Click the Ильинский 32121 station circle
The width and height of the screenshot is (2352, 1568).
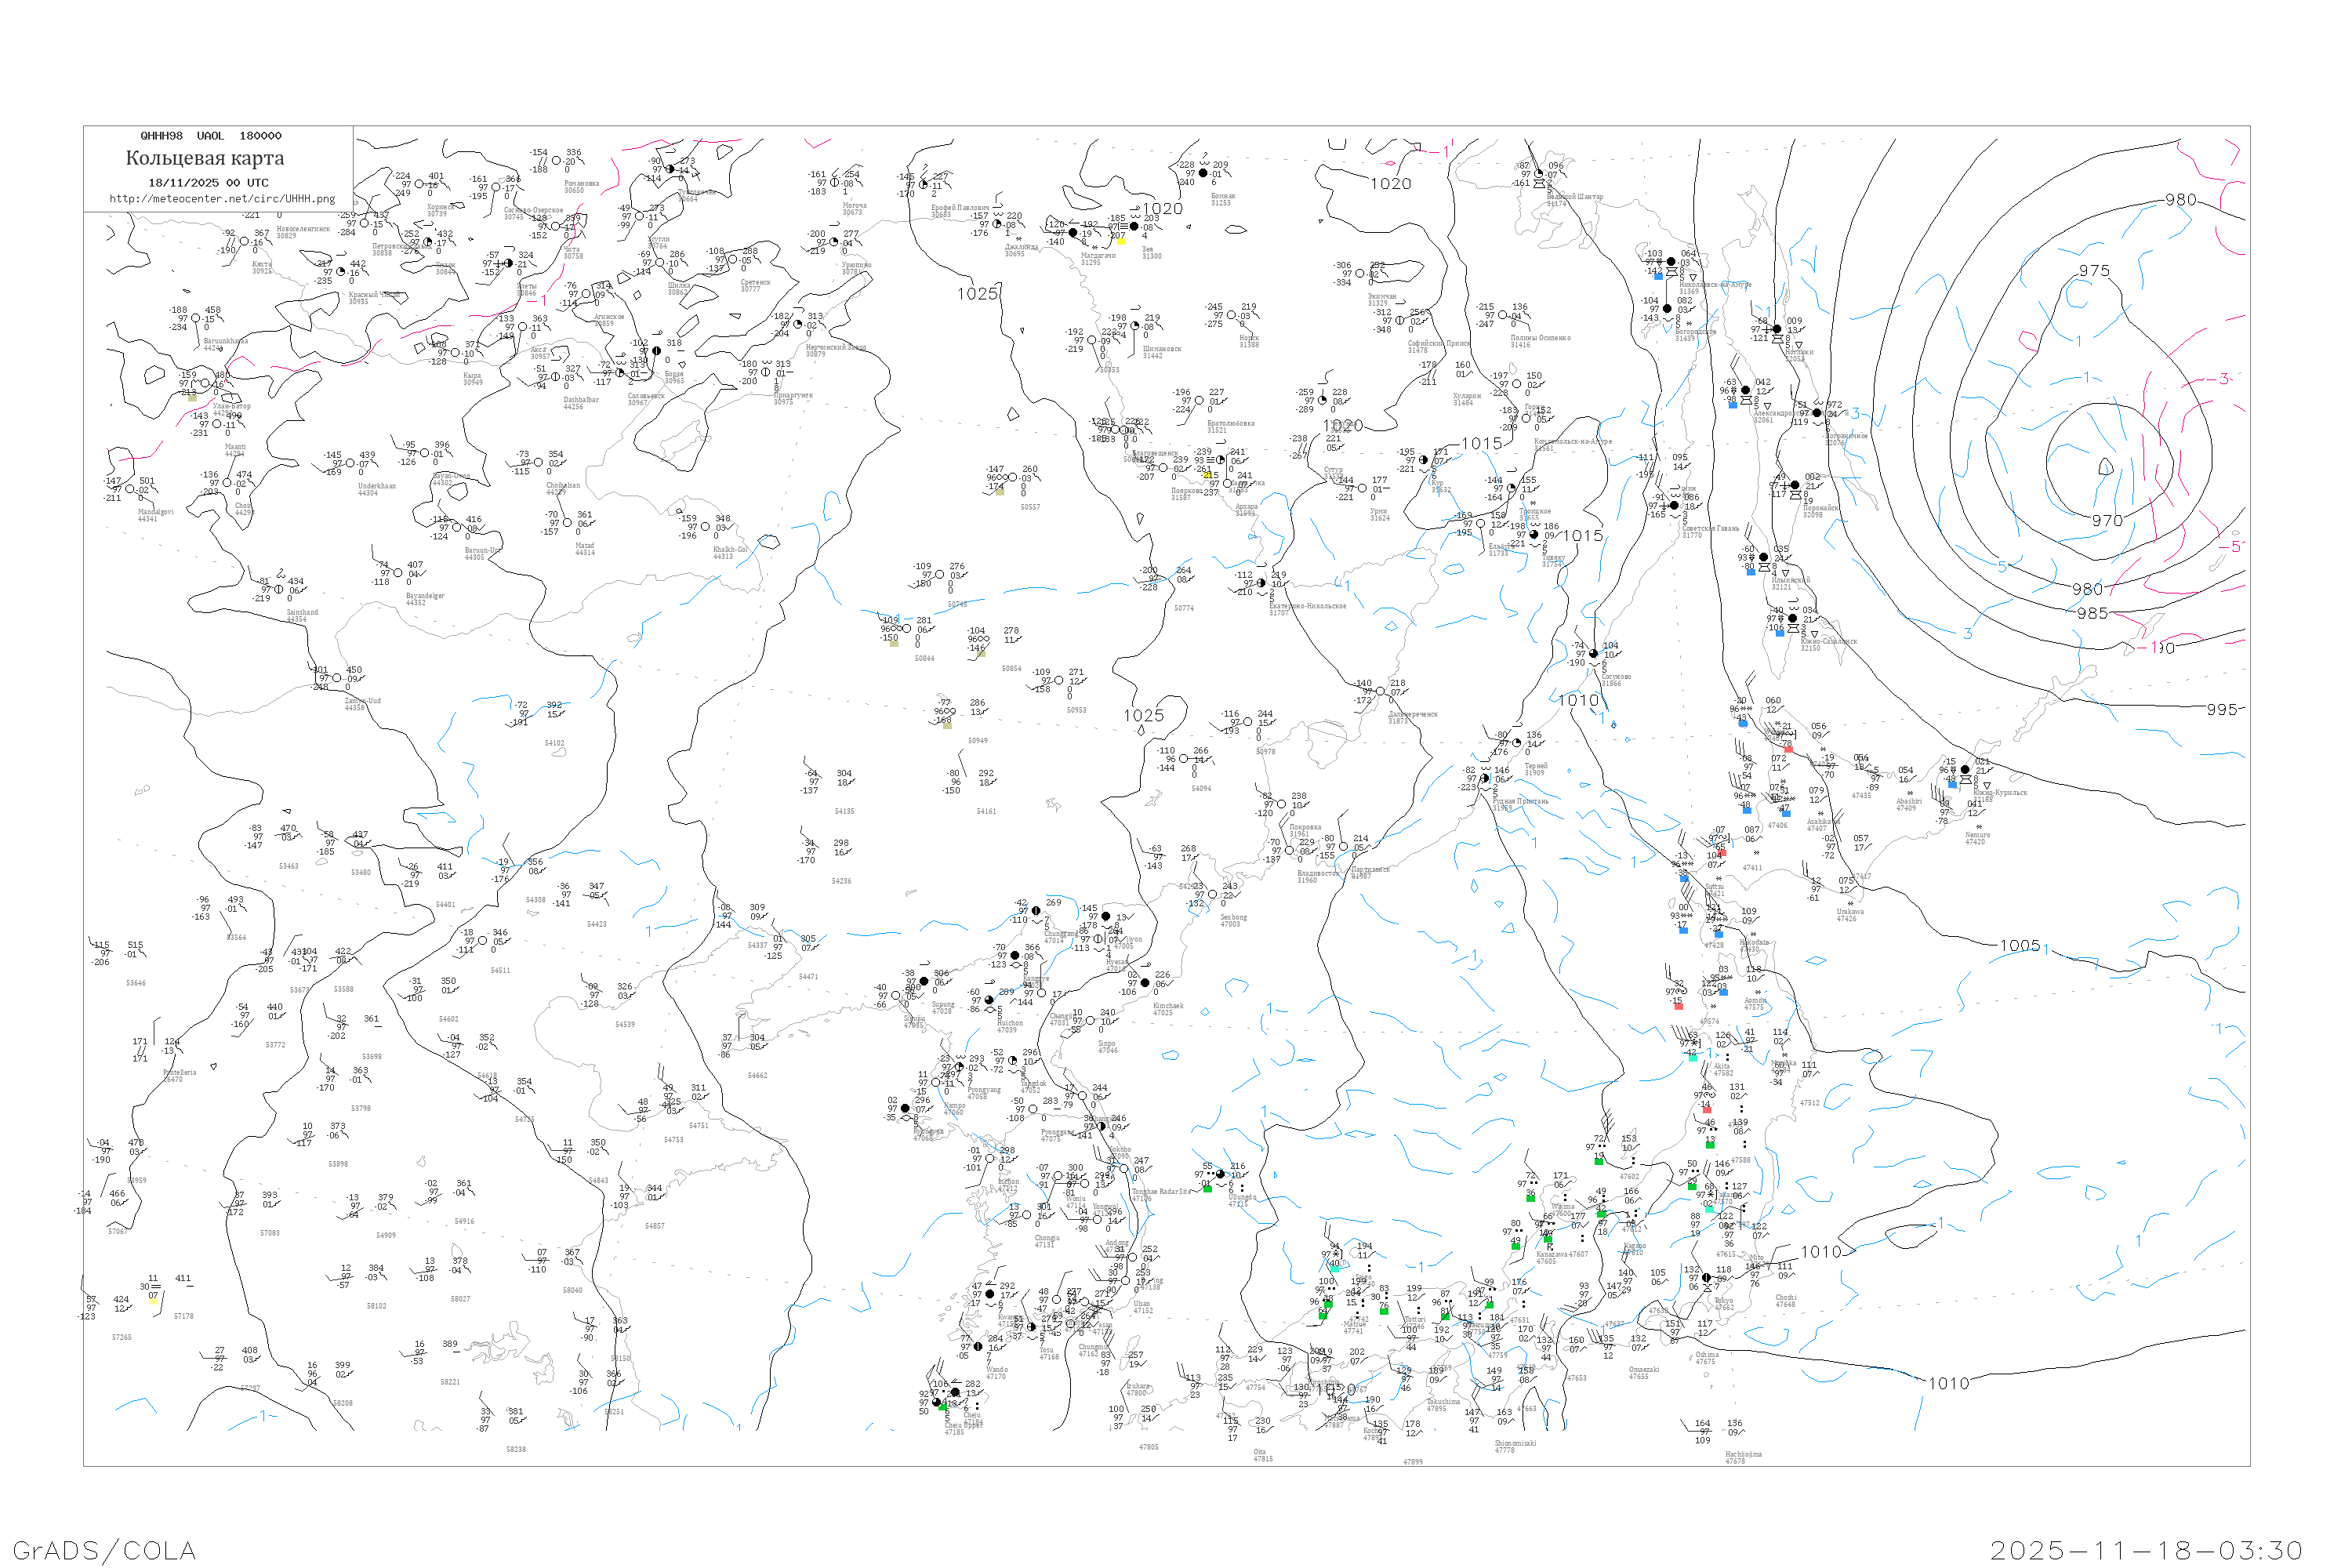[1763, 558]
